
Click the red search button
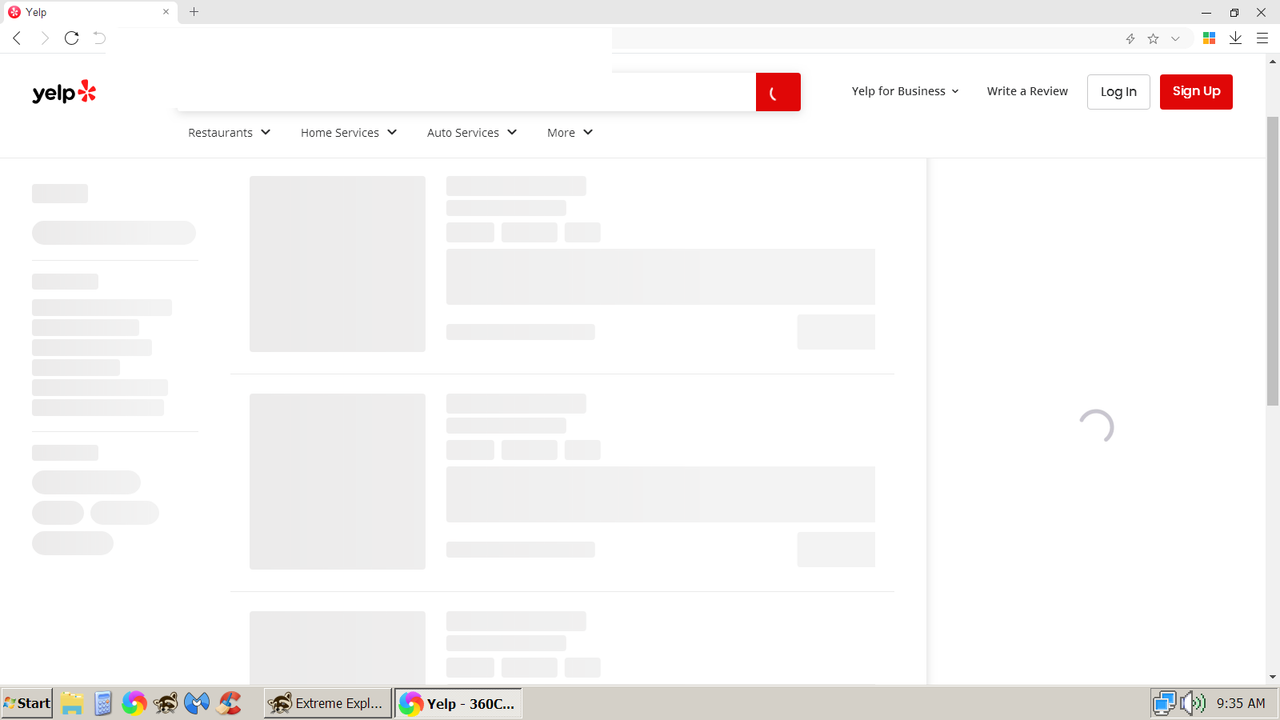click(778, 92)
